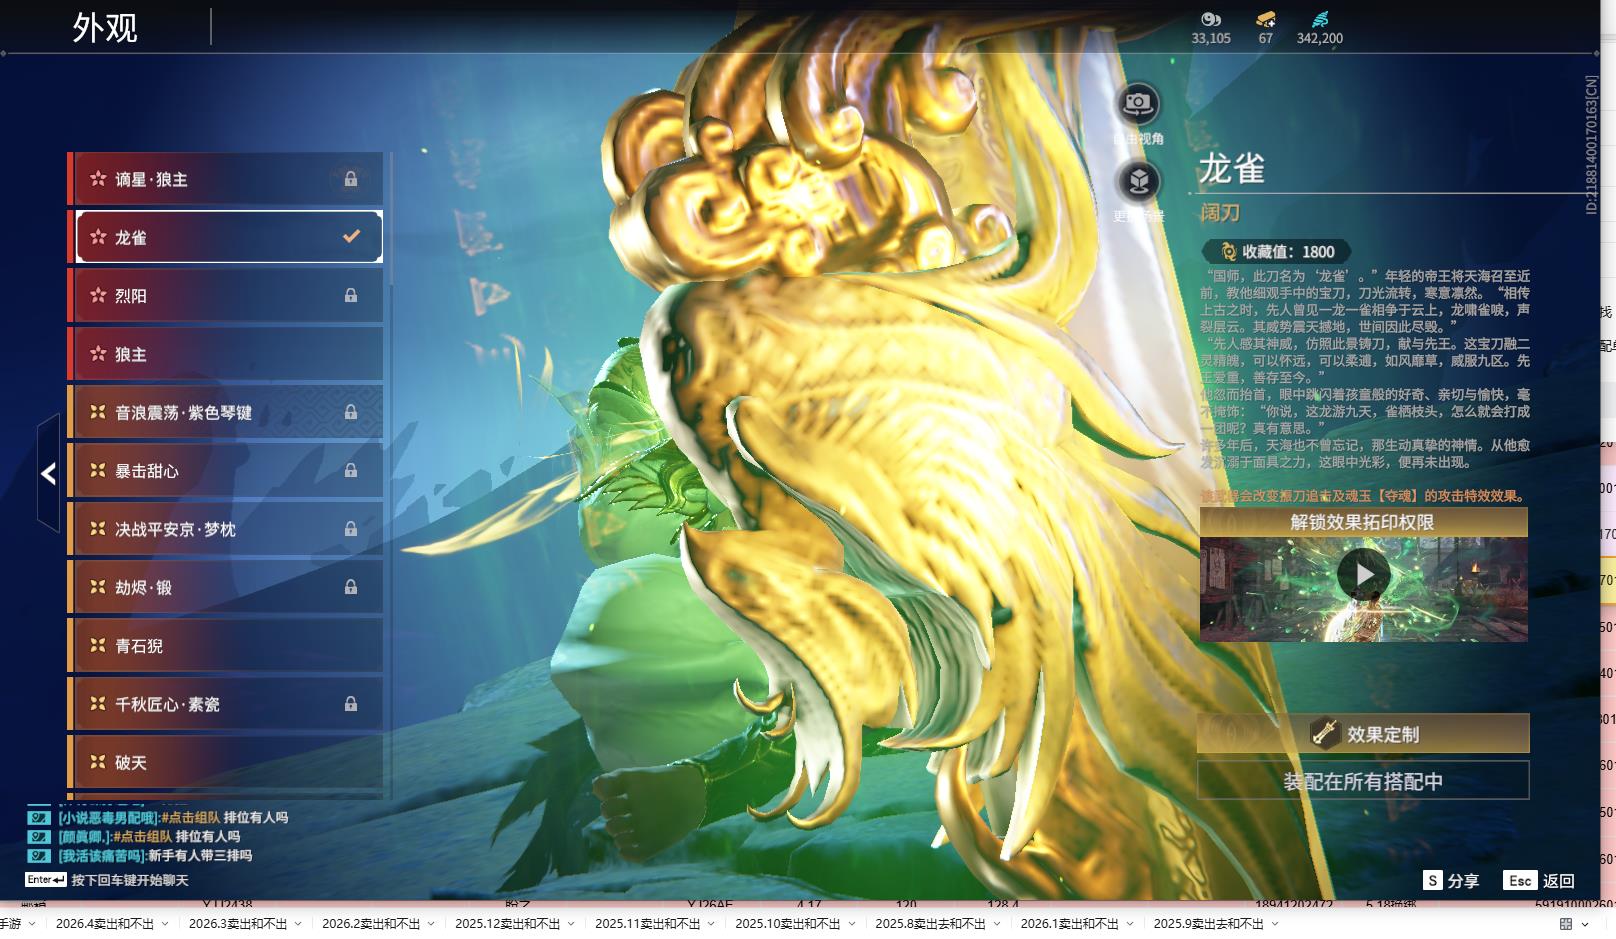Click the 装配在所有搭配中 button
This screenshot has height=939, width=1616.
[1363, 781]
